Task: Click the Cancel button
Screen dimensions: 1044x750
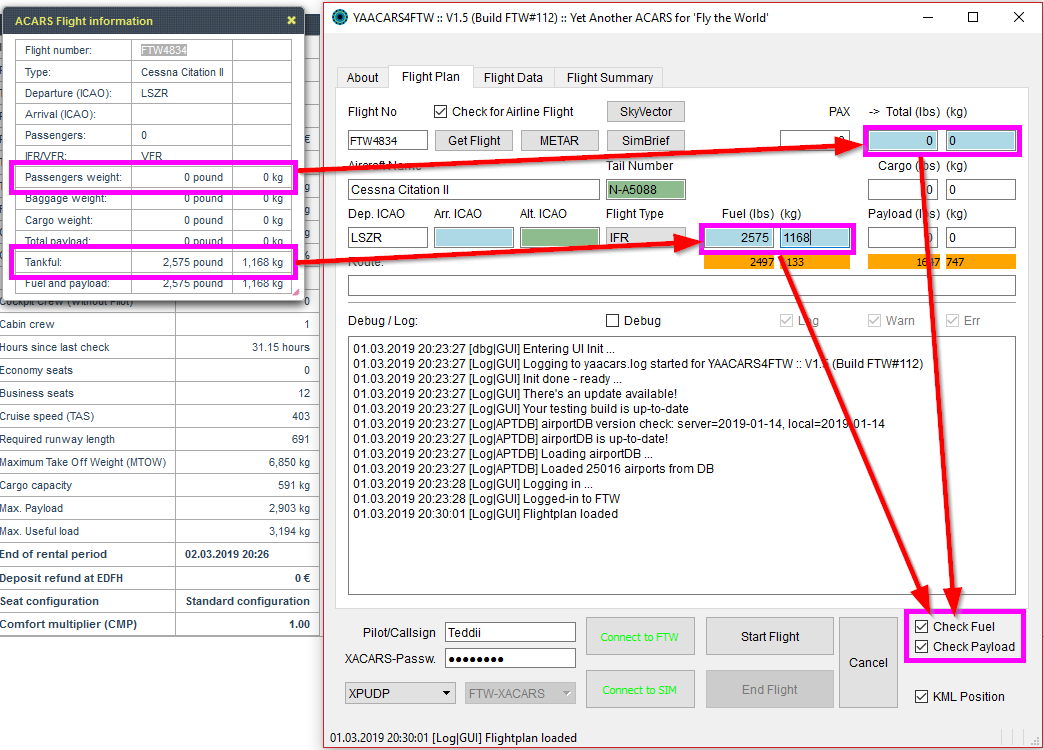Action: (868, 663)
